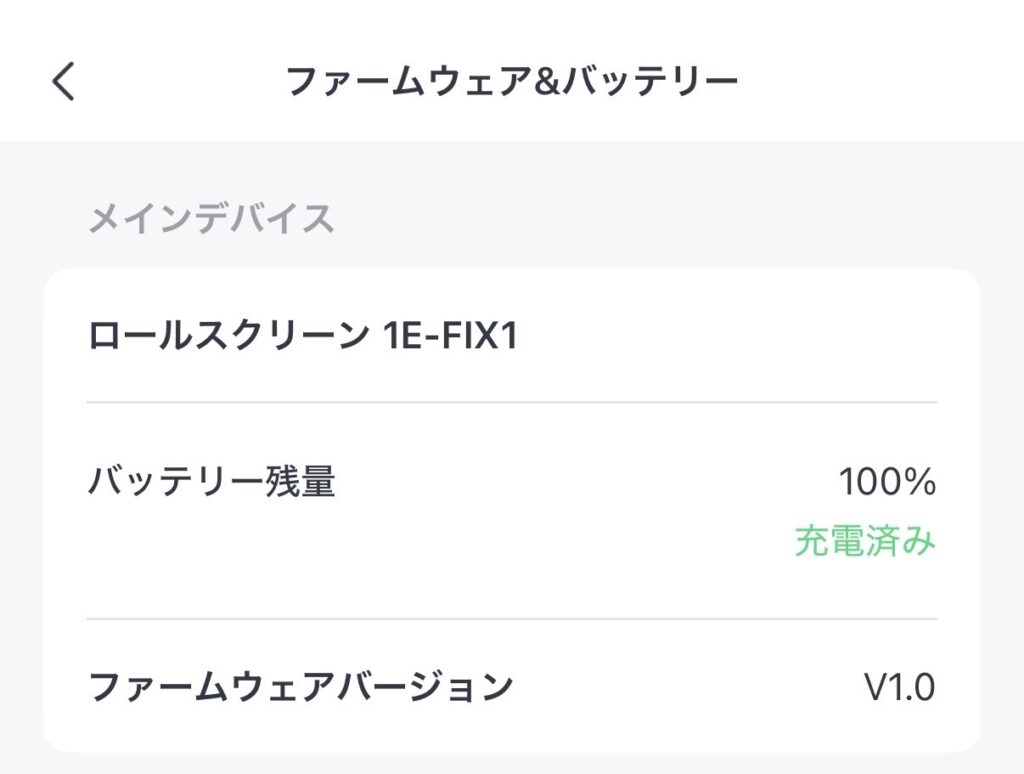Click the word バッテリー in the page title
This screenshot has width=1024, height=774.
coord(650,82)
